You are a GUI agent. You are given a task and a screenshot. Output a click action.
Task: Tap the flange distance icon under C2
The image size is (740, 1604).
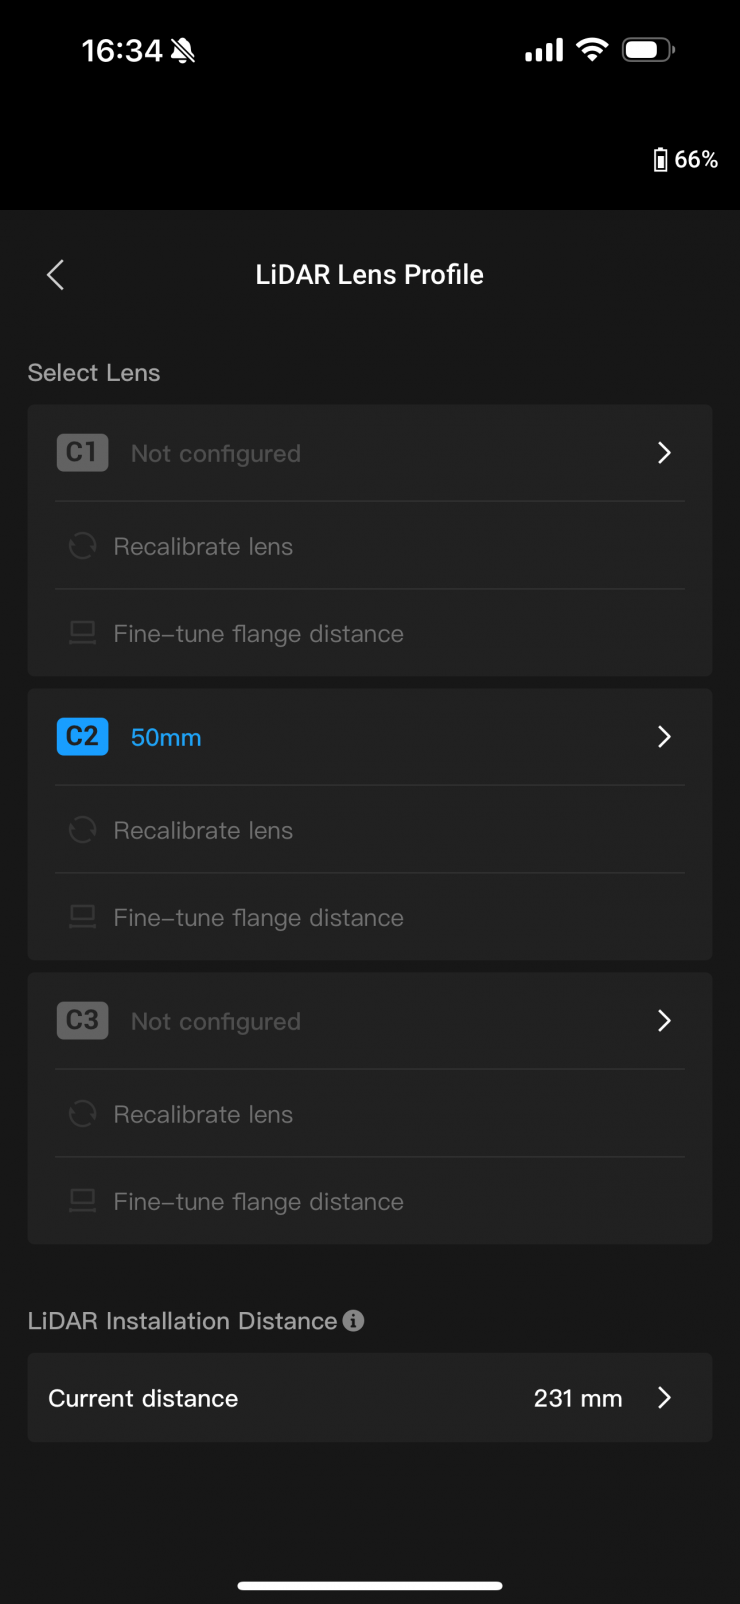pos(82,917)
